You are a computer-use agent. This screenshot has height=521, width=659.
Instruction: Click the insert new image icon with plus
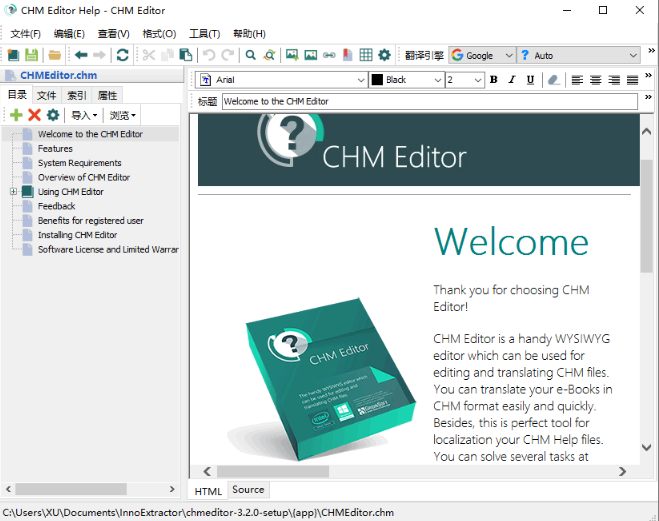(292, 55)
